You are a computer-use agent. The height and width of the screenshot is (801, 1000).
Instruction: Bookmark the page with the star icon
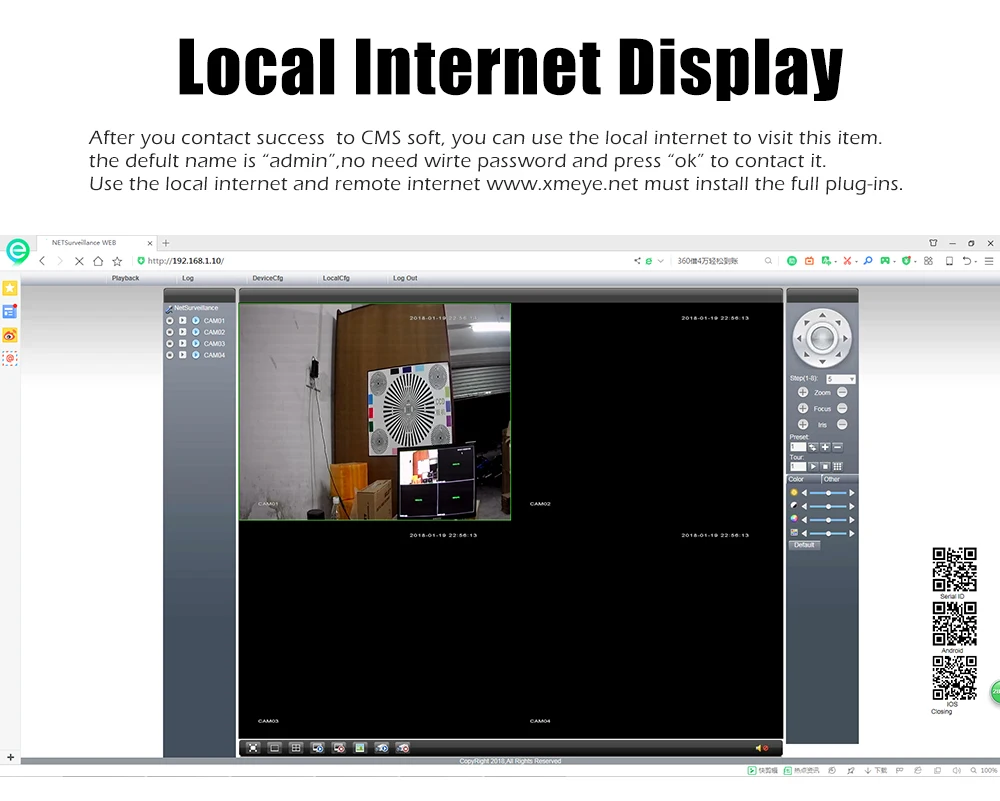[117, 261]
